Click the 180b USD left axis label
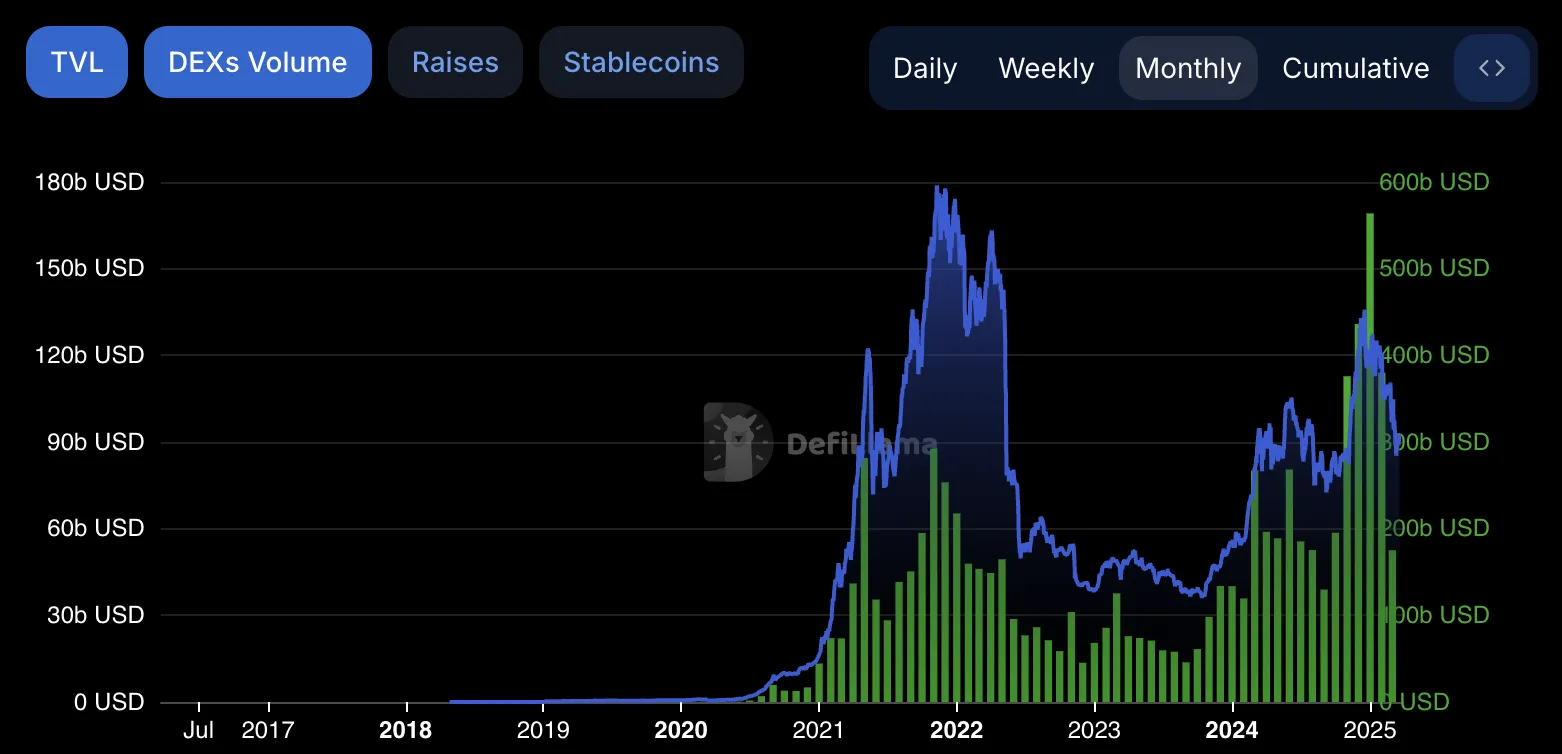The height and width of the screenshot is (754, 1562). click(x=89, y=182)
